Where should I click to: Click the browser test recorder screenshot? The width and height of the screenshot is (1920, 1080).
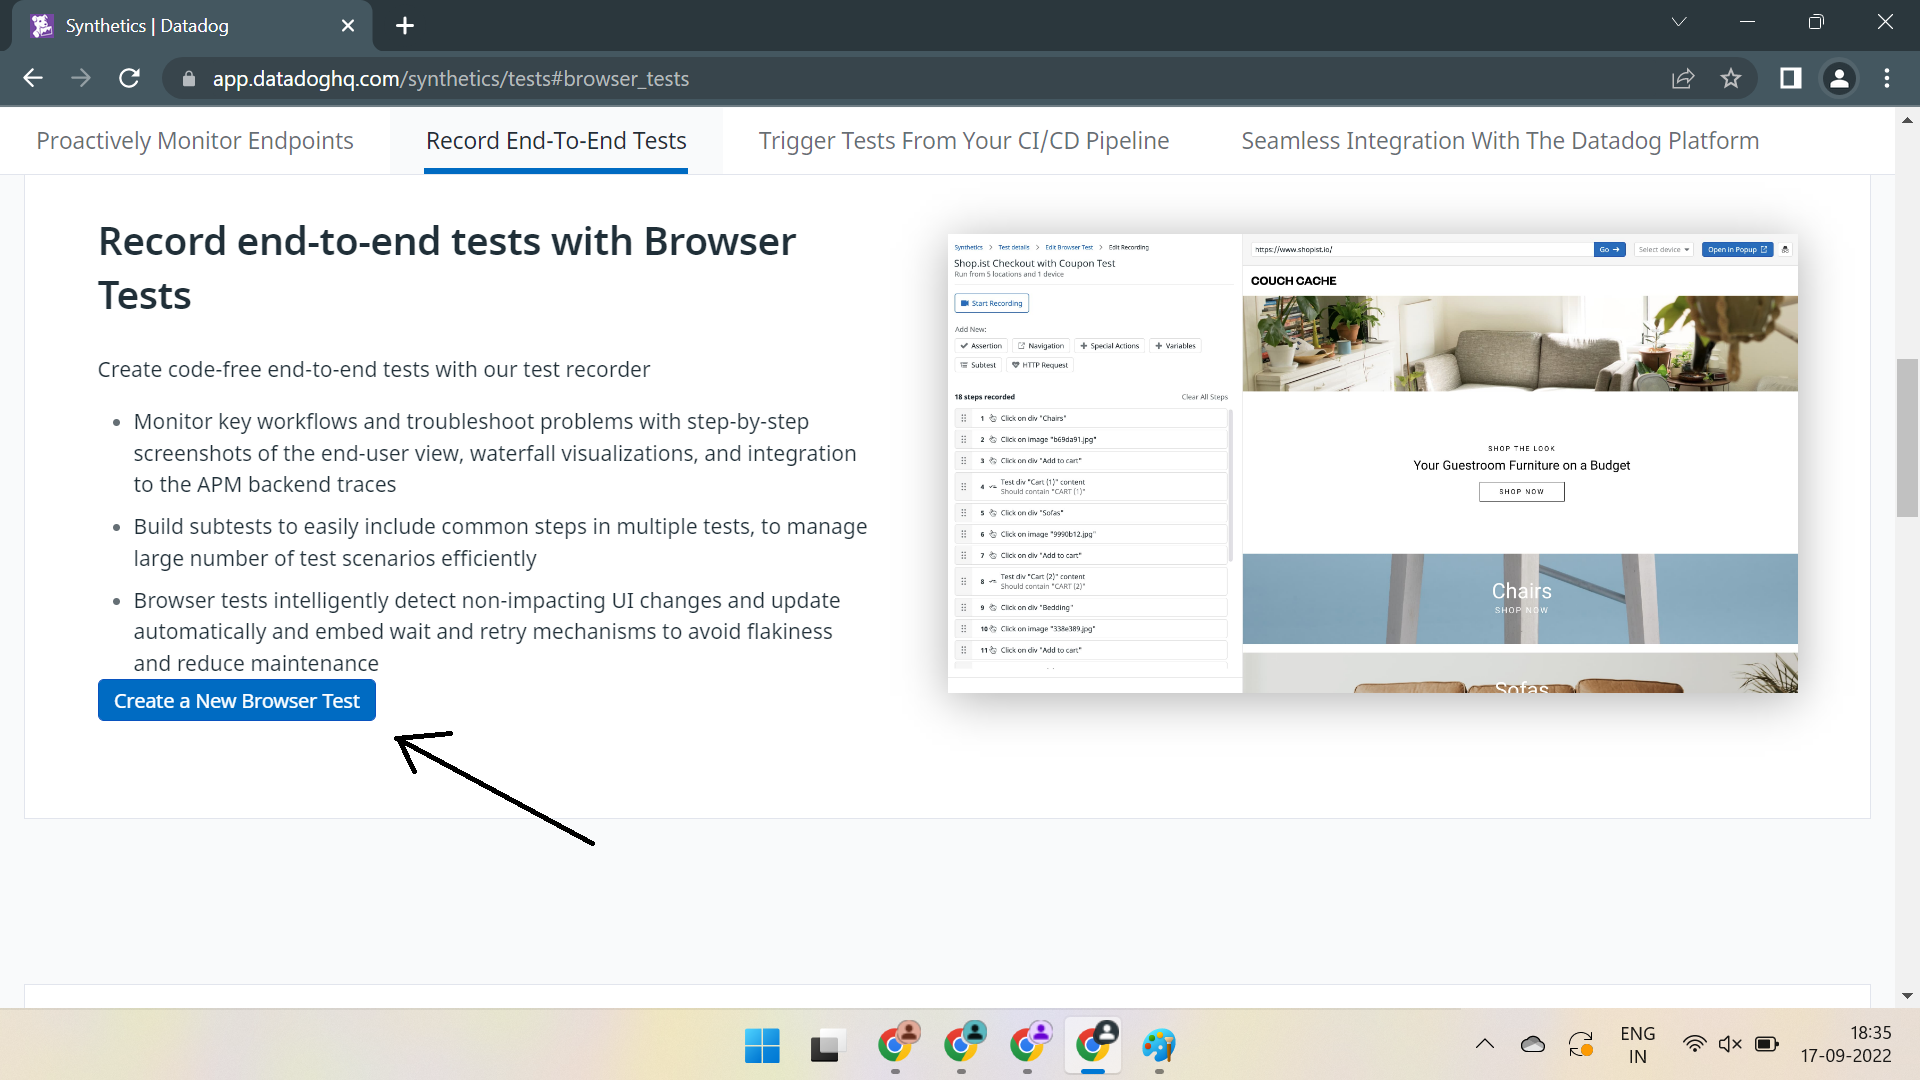coord(1372,463)
